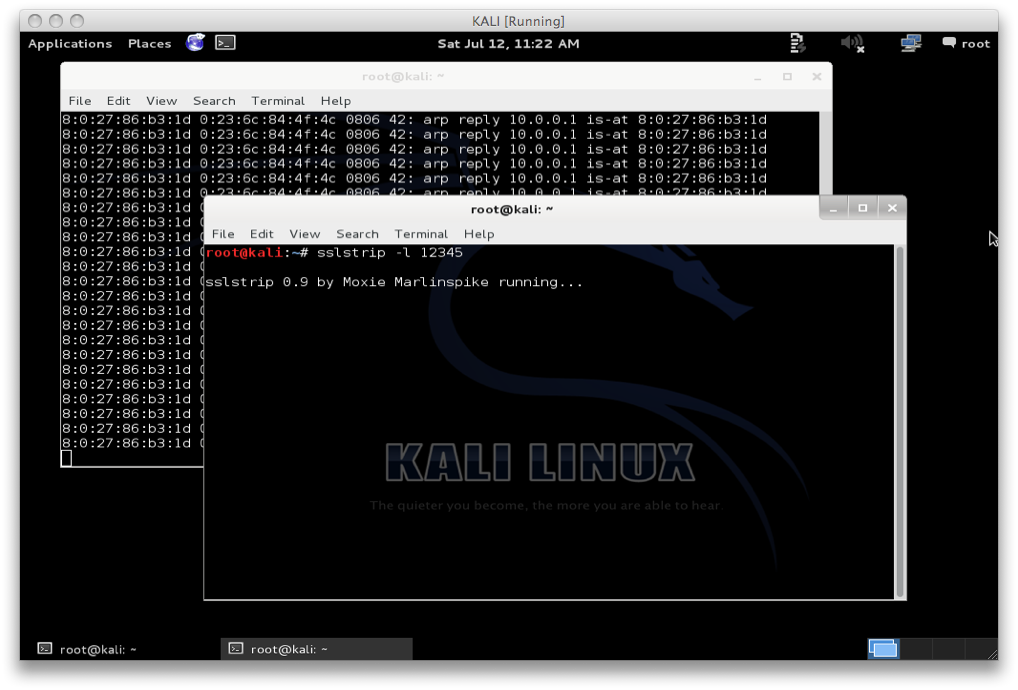Close the background arp terminal window
The image size is (1018, 690).
(x=817, y=77)
